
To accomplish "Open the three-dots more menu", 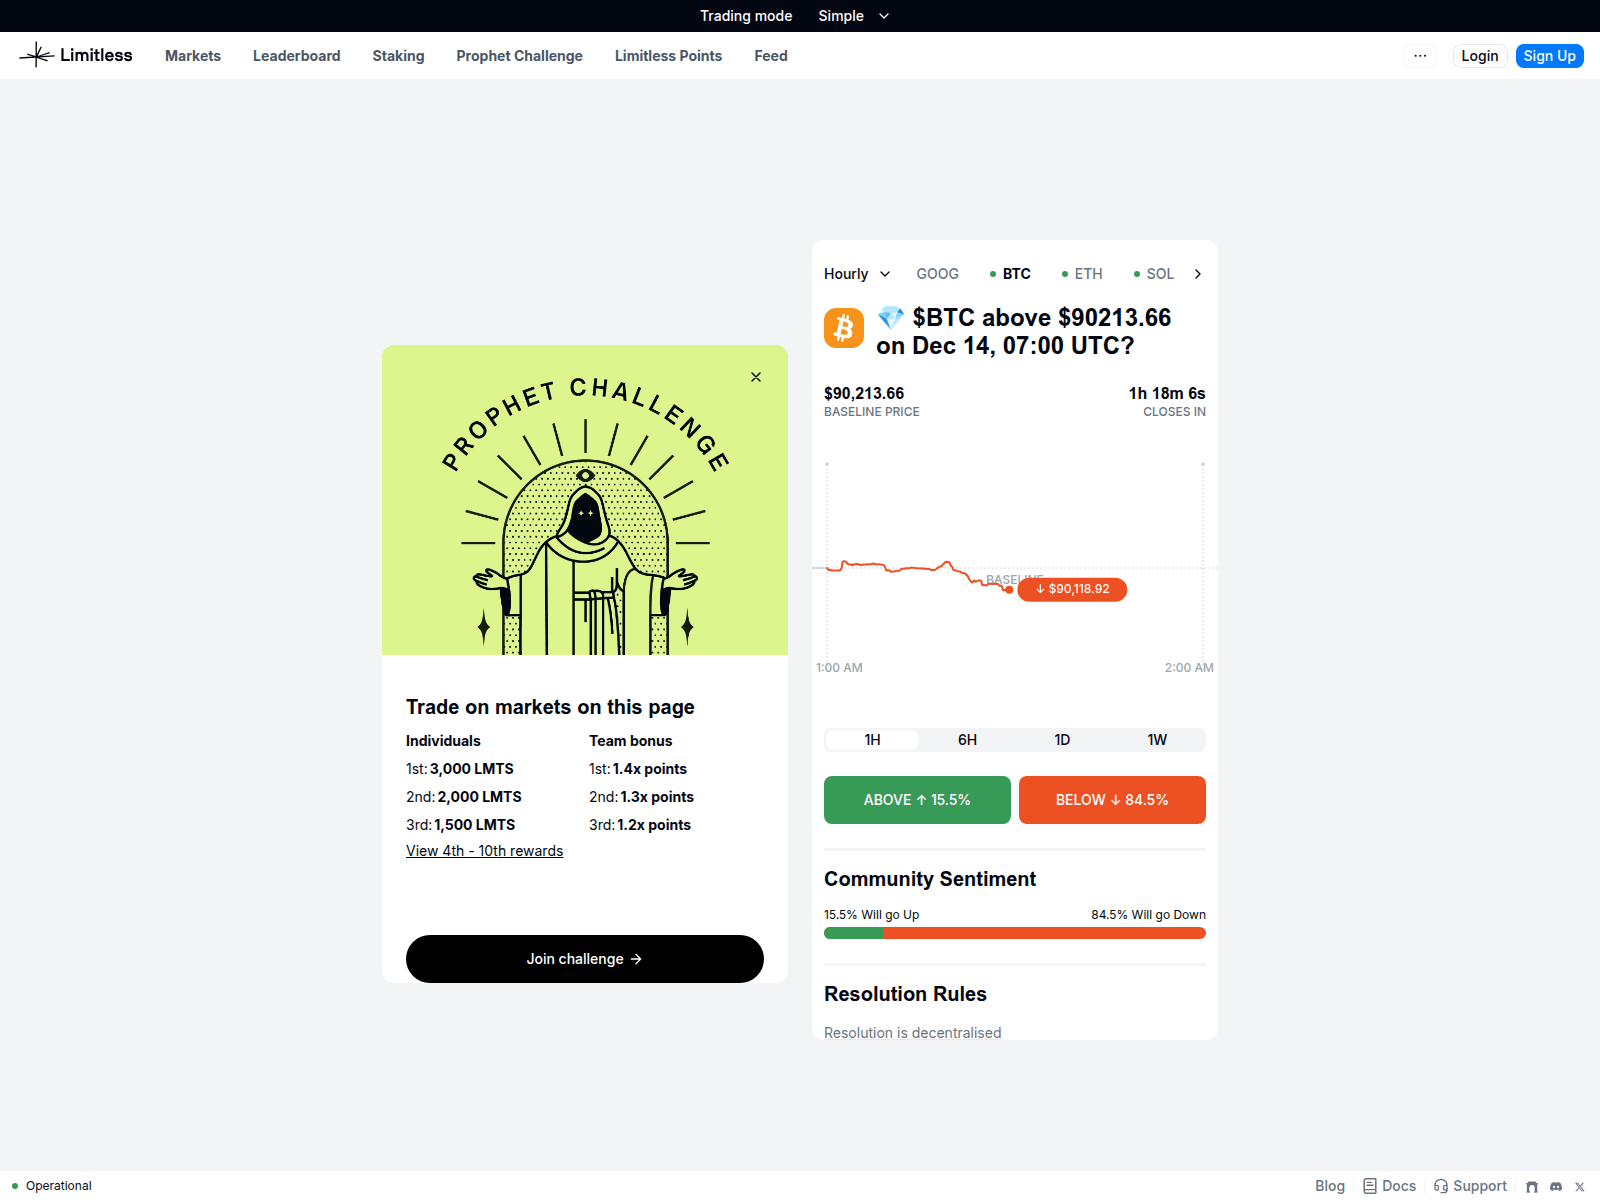I will [1420, 56].
